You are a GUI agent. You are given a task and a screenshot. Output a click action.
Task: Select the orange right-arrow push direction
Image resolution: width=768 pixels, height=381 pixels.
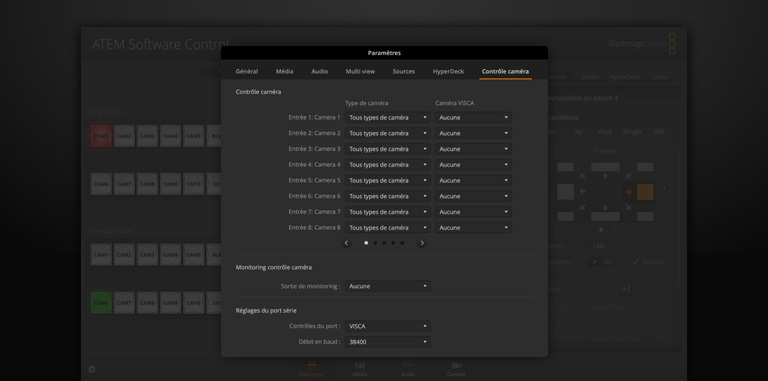click(x=628, y=192)
